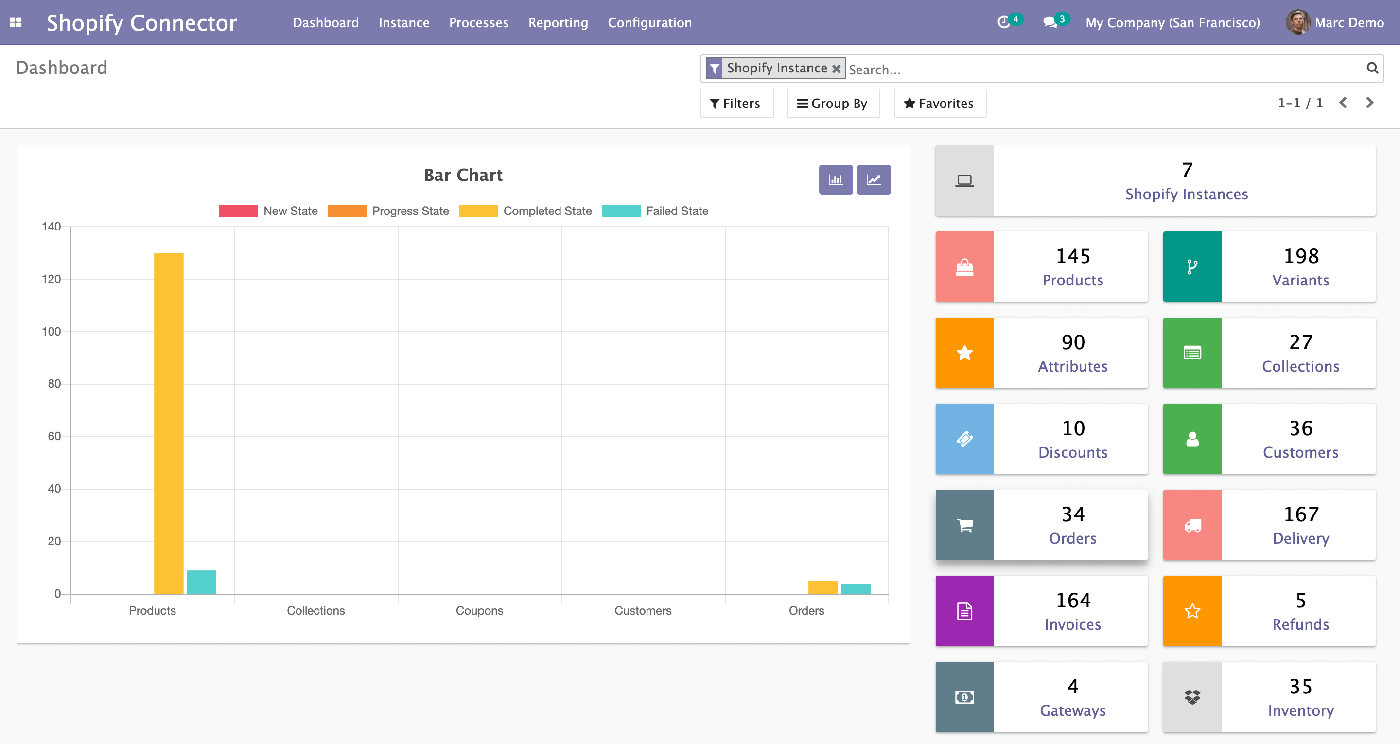The height and width of the screenshot is (744, 1400).
Task: Focus the Search input field
Action: (x=1104, y=69)
